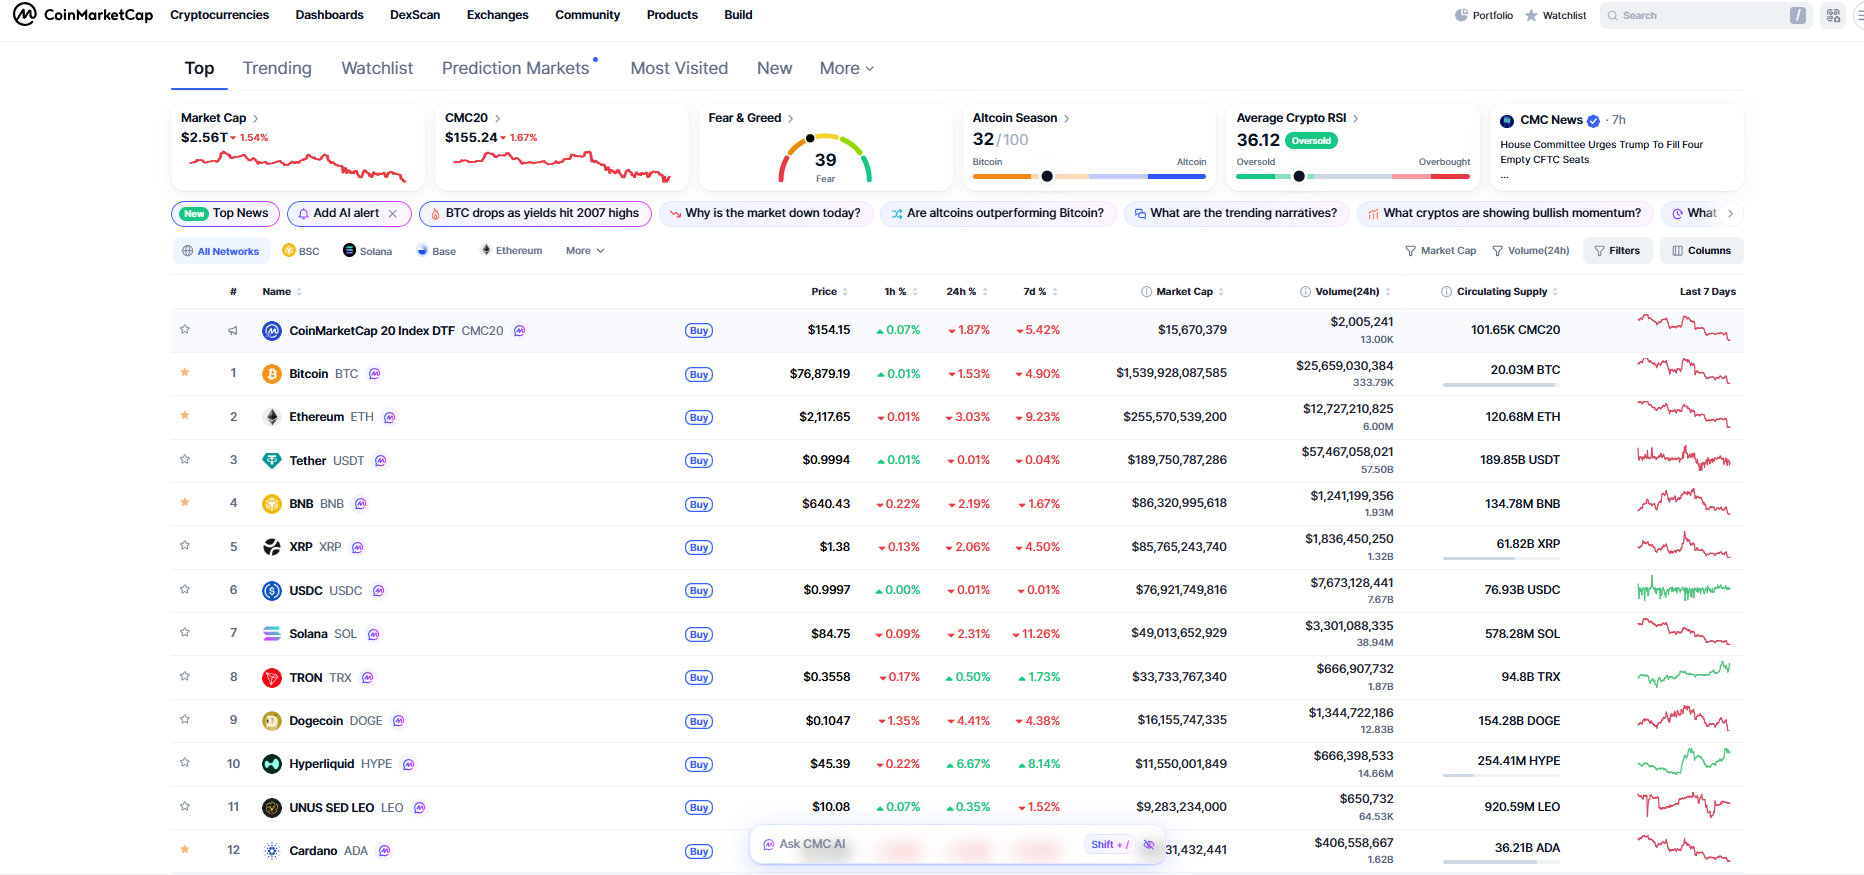Open the DexScan menu
Viewport: 1864px width, 875px height.
coord(415,15)
